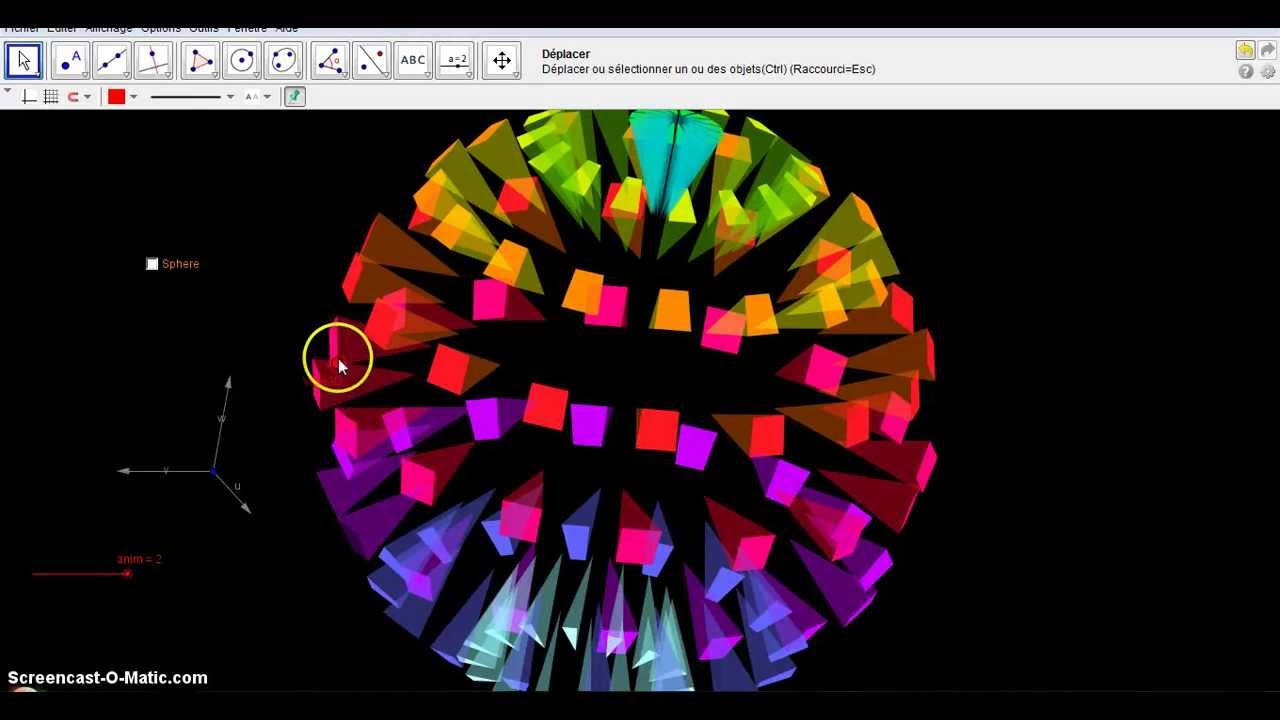Click the blue origin point of the axes
The image size is (1280, 720).
click(x=213, y=471)
